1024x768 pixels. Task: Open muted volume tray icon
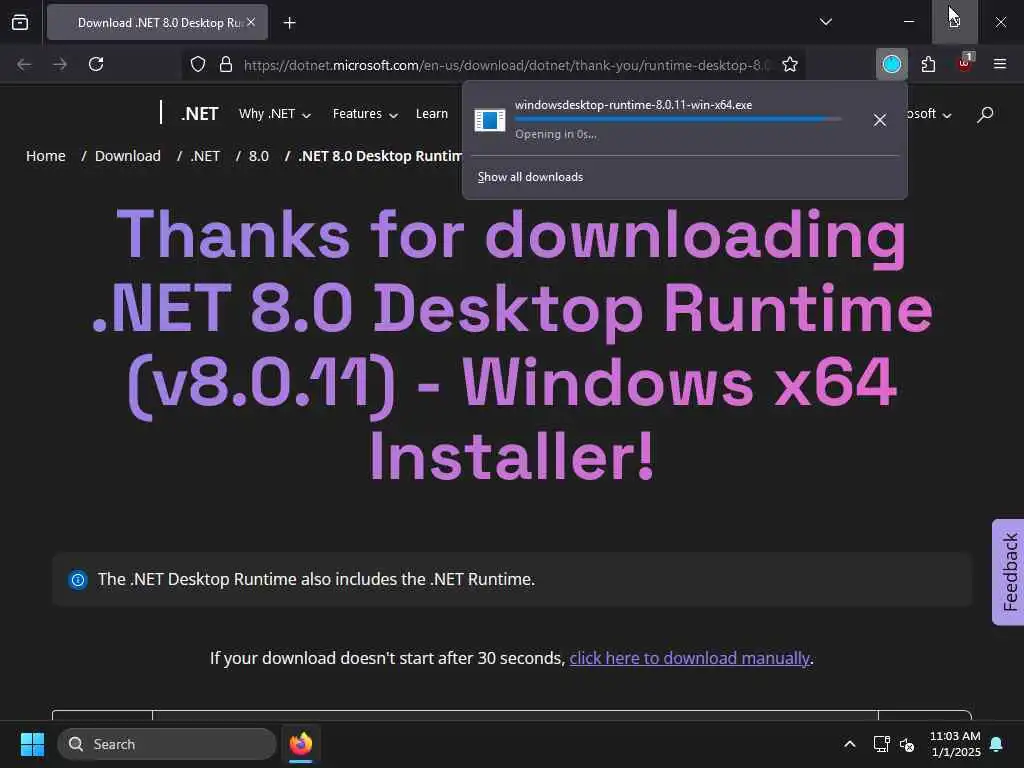coord(907,744)
